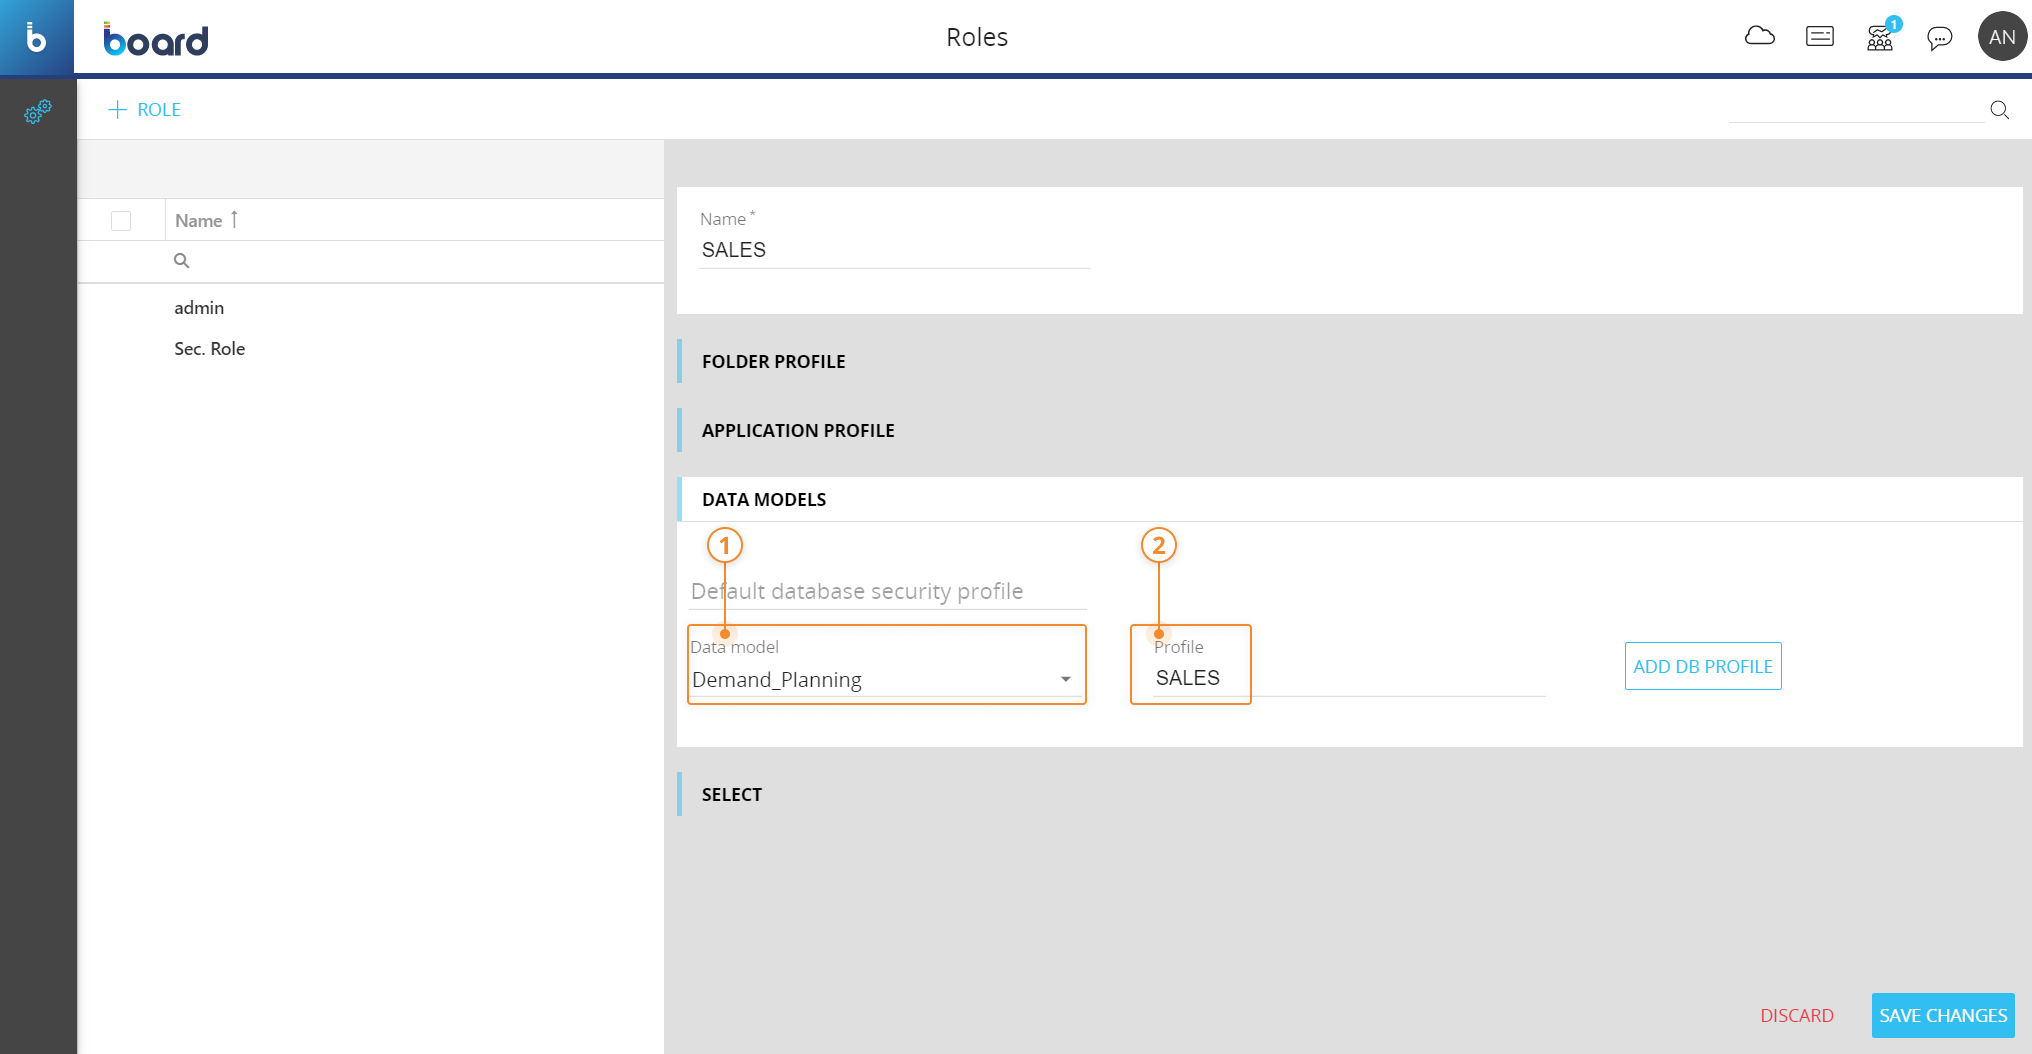This screenshot has height=1054, width=2032.
Task: Select the admin role in list
Action: (199, 308)
